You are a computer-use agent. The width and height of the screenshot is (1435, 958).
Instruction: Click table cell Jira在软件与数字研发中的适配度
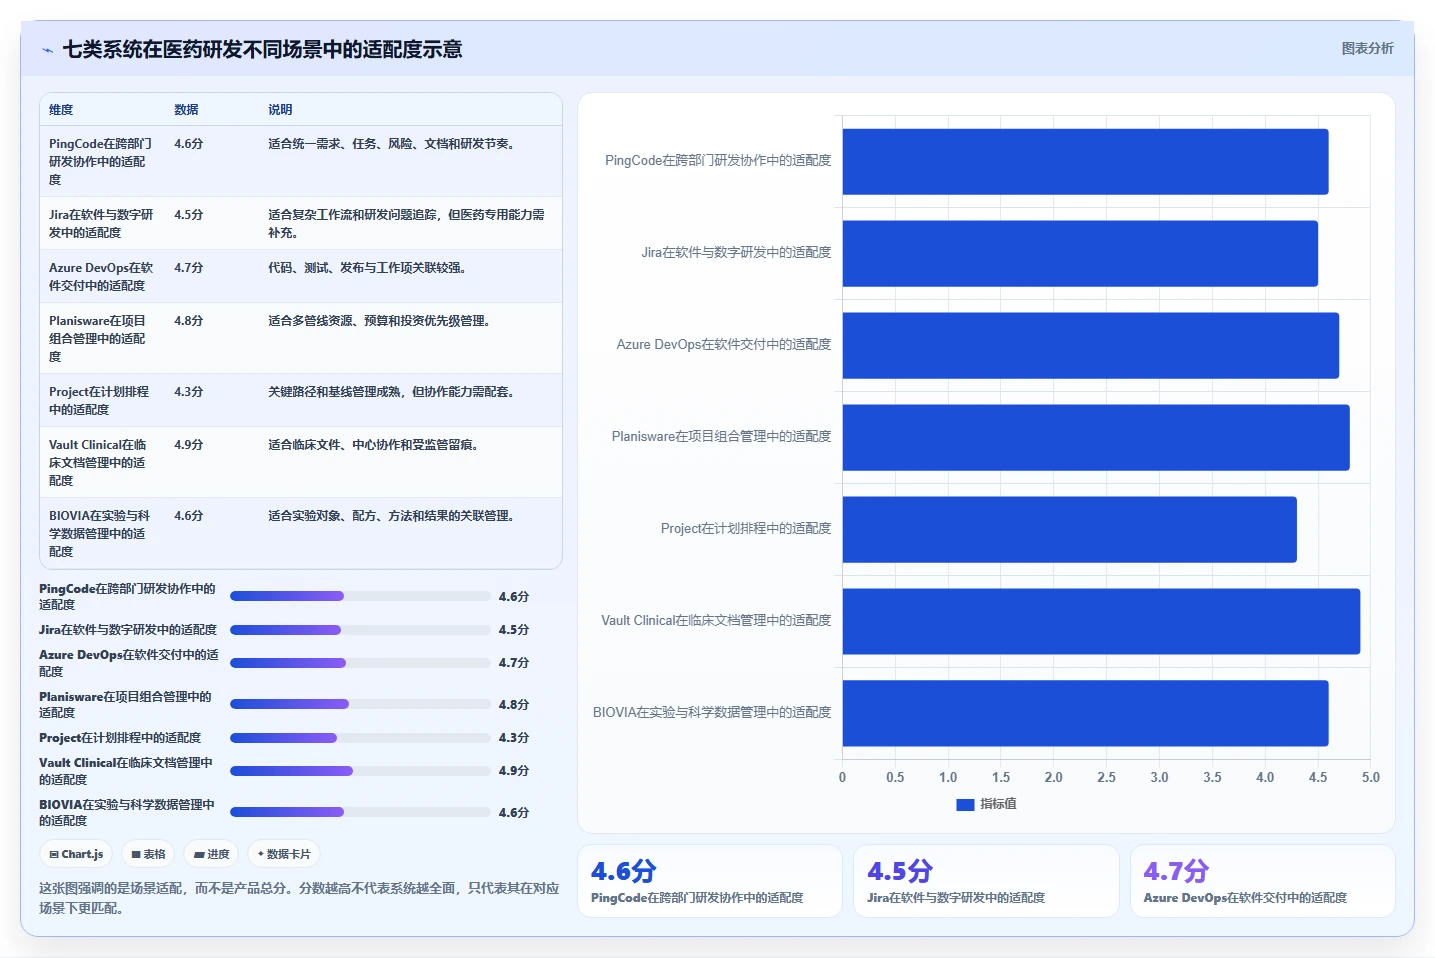click(101, 224)
